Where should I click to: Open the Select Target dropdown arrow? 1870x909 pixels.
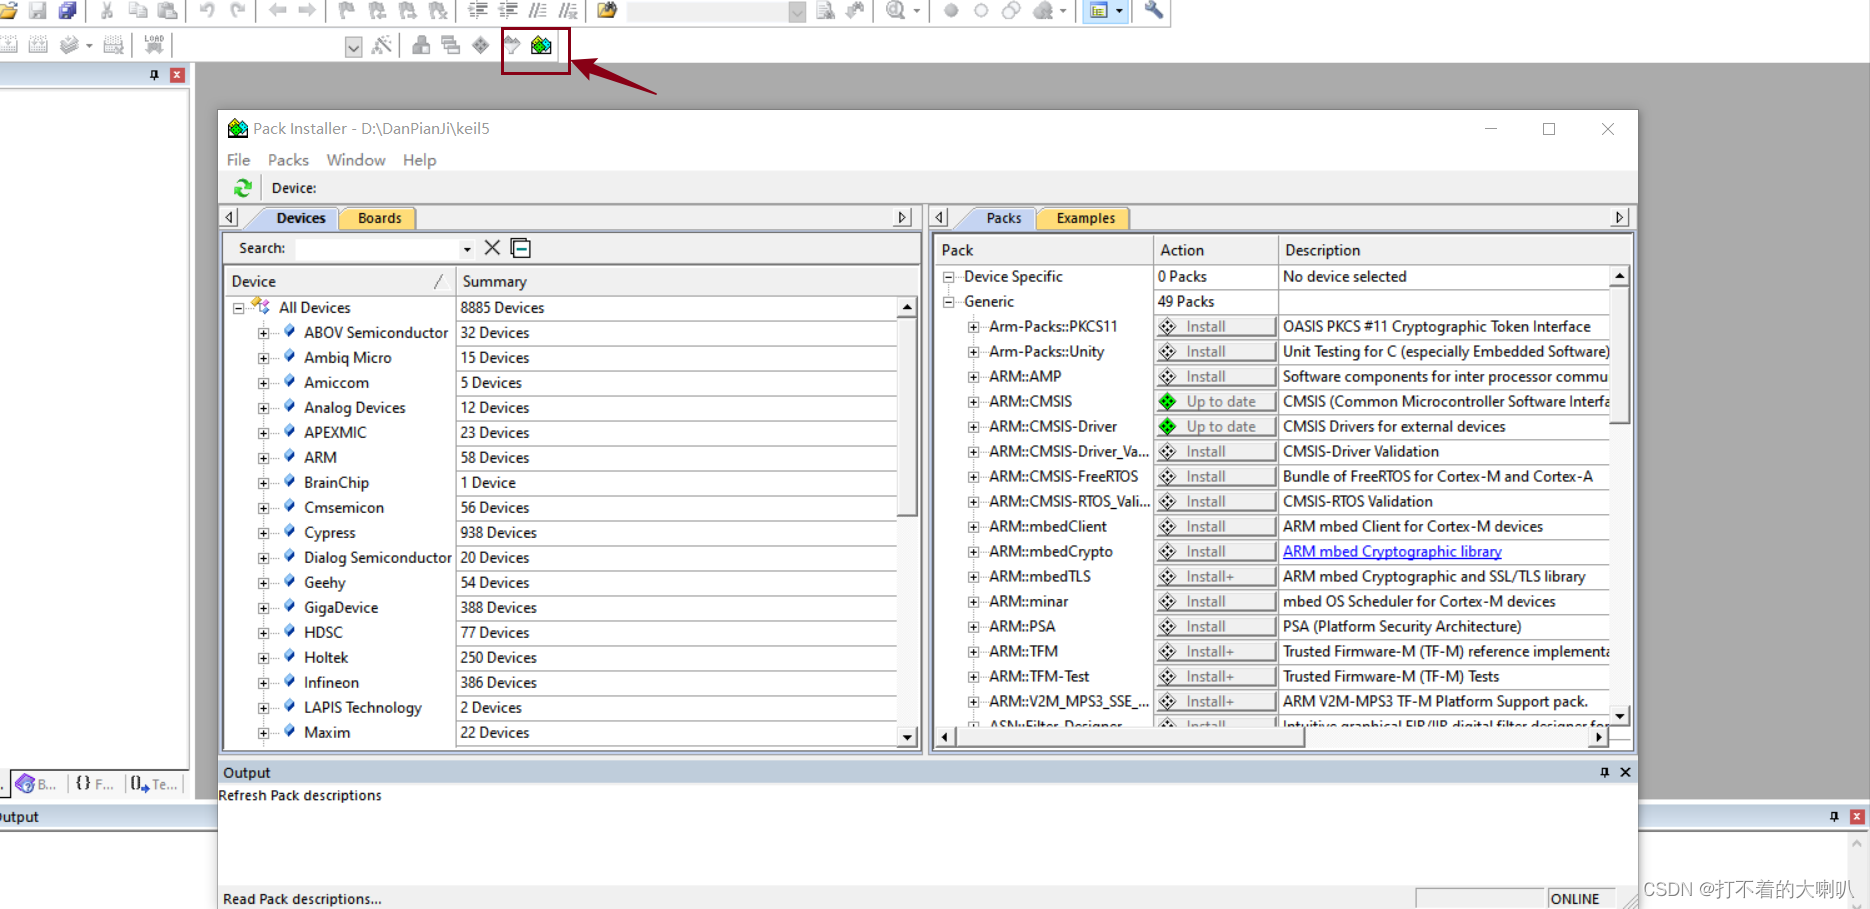tap(353, 47)
